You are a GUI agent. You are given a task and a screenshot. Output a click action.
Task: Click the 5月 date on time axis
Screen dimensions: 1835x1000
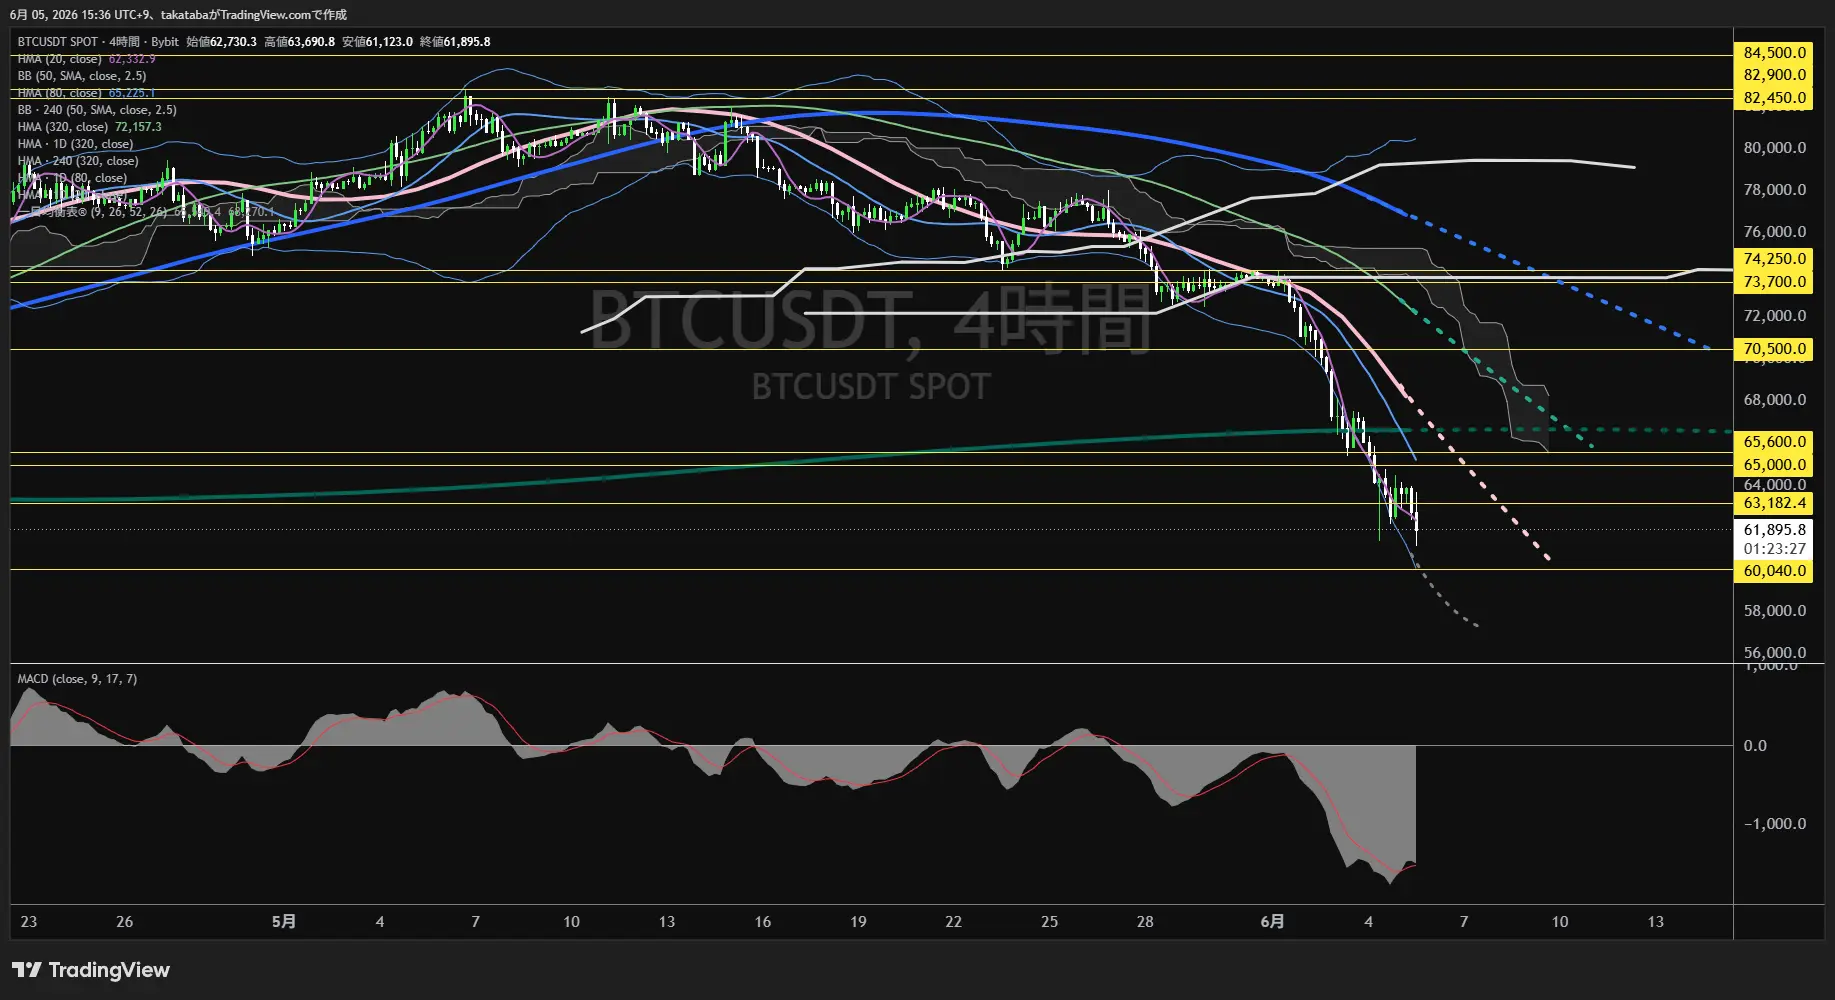click(x=284, y=922)
